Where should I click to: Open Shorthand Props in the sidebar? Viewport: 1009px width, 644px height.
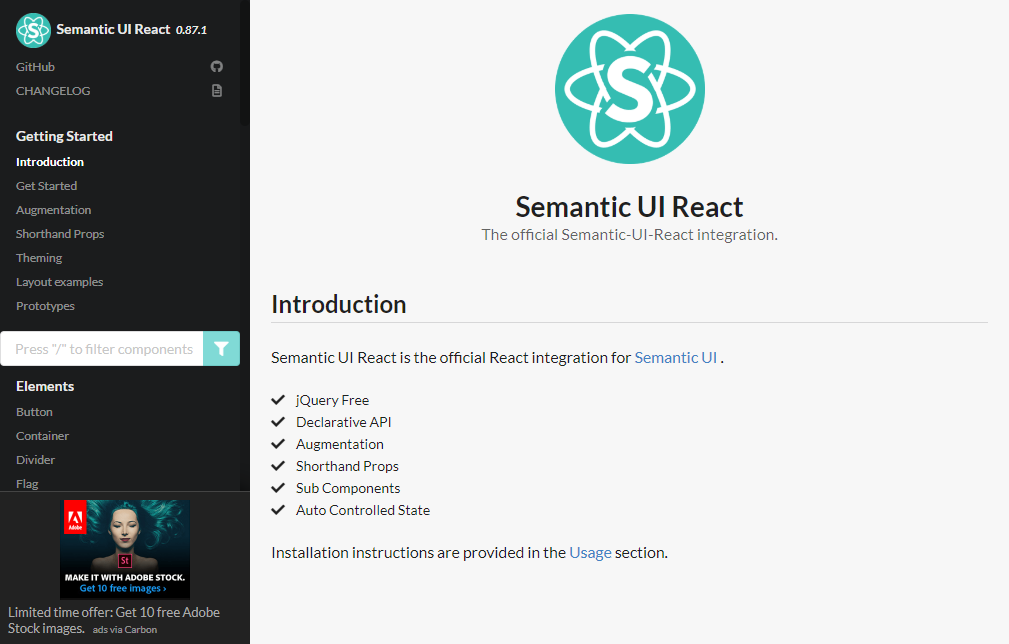pos(60,234)
